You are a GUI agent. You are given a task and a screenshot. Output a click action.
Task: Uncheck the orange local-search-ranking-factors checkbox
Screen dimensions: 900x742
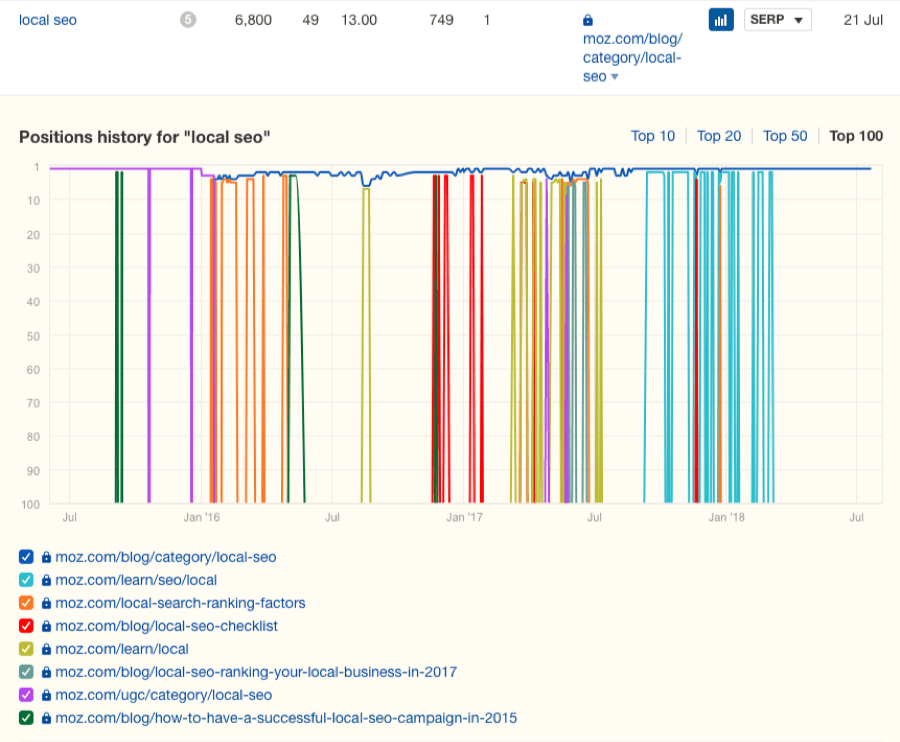pyautogui.click(x=26, y=603)
